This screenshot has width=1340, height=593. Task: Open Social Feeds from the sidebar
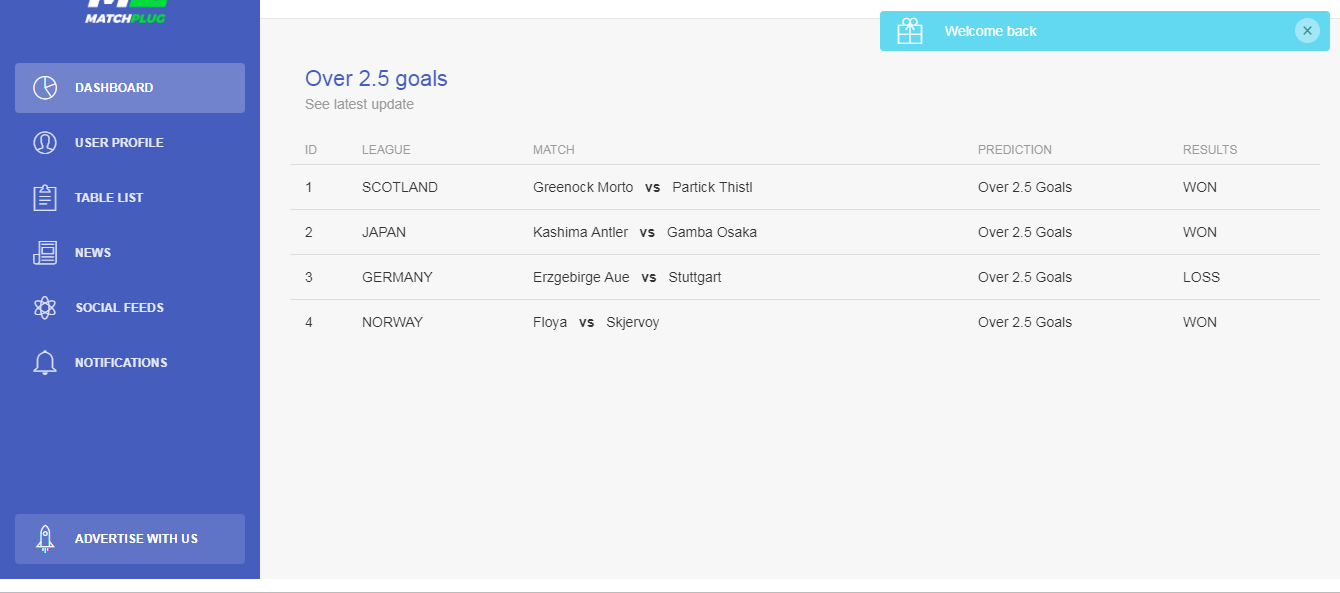tap(130, 308)
